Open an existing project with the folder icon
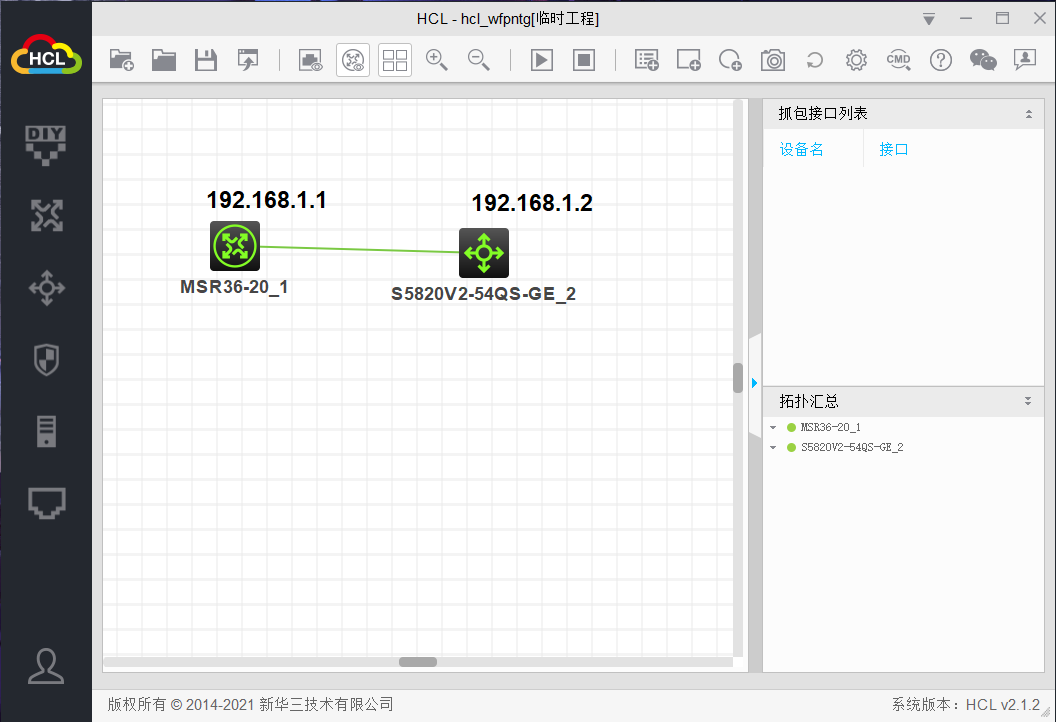The image size is (1056, 722). point(164,60)
